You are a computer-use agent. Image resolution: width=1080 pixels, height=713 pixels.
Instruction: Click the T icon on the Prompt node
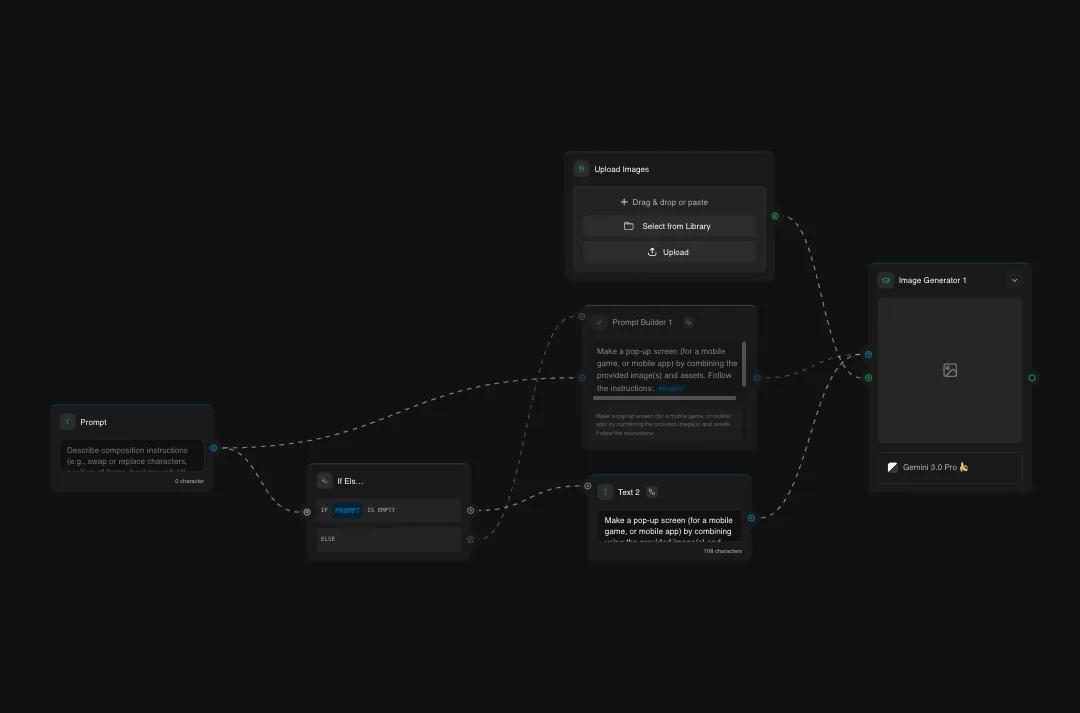[x=67, y=421]
